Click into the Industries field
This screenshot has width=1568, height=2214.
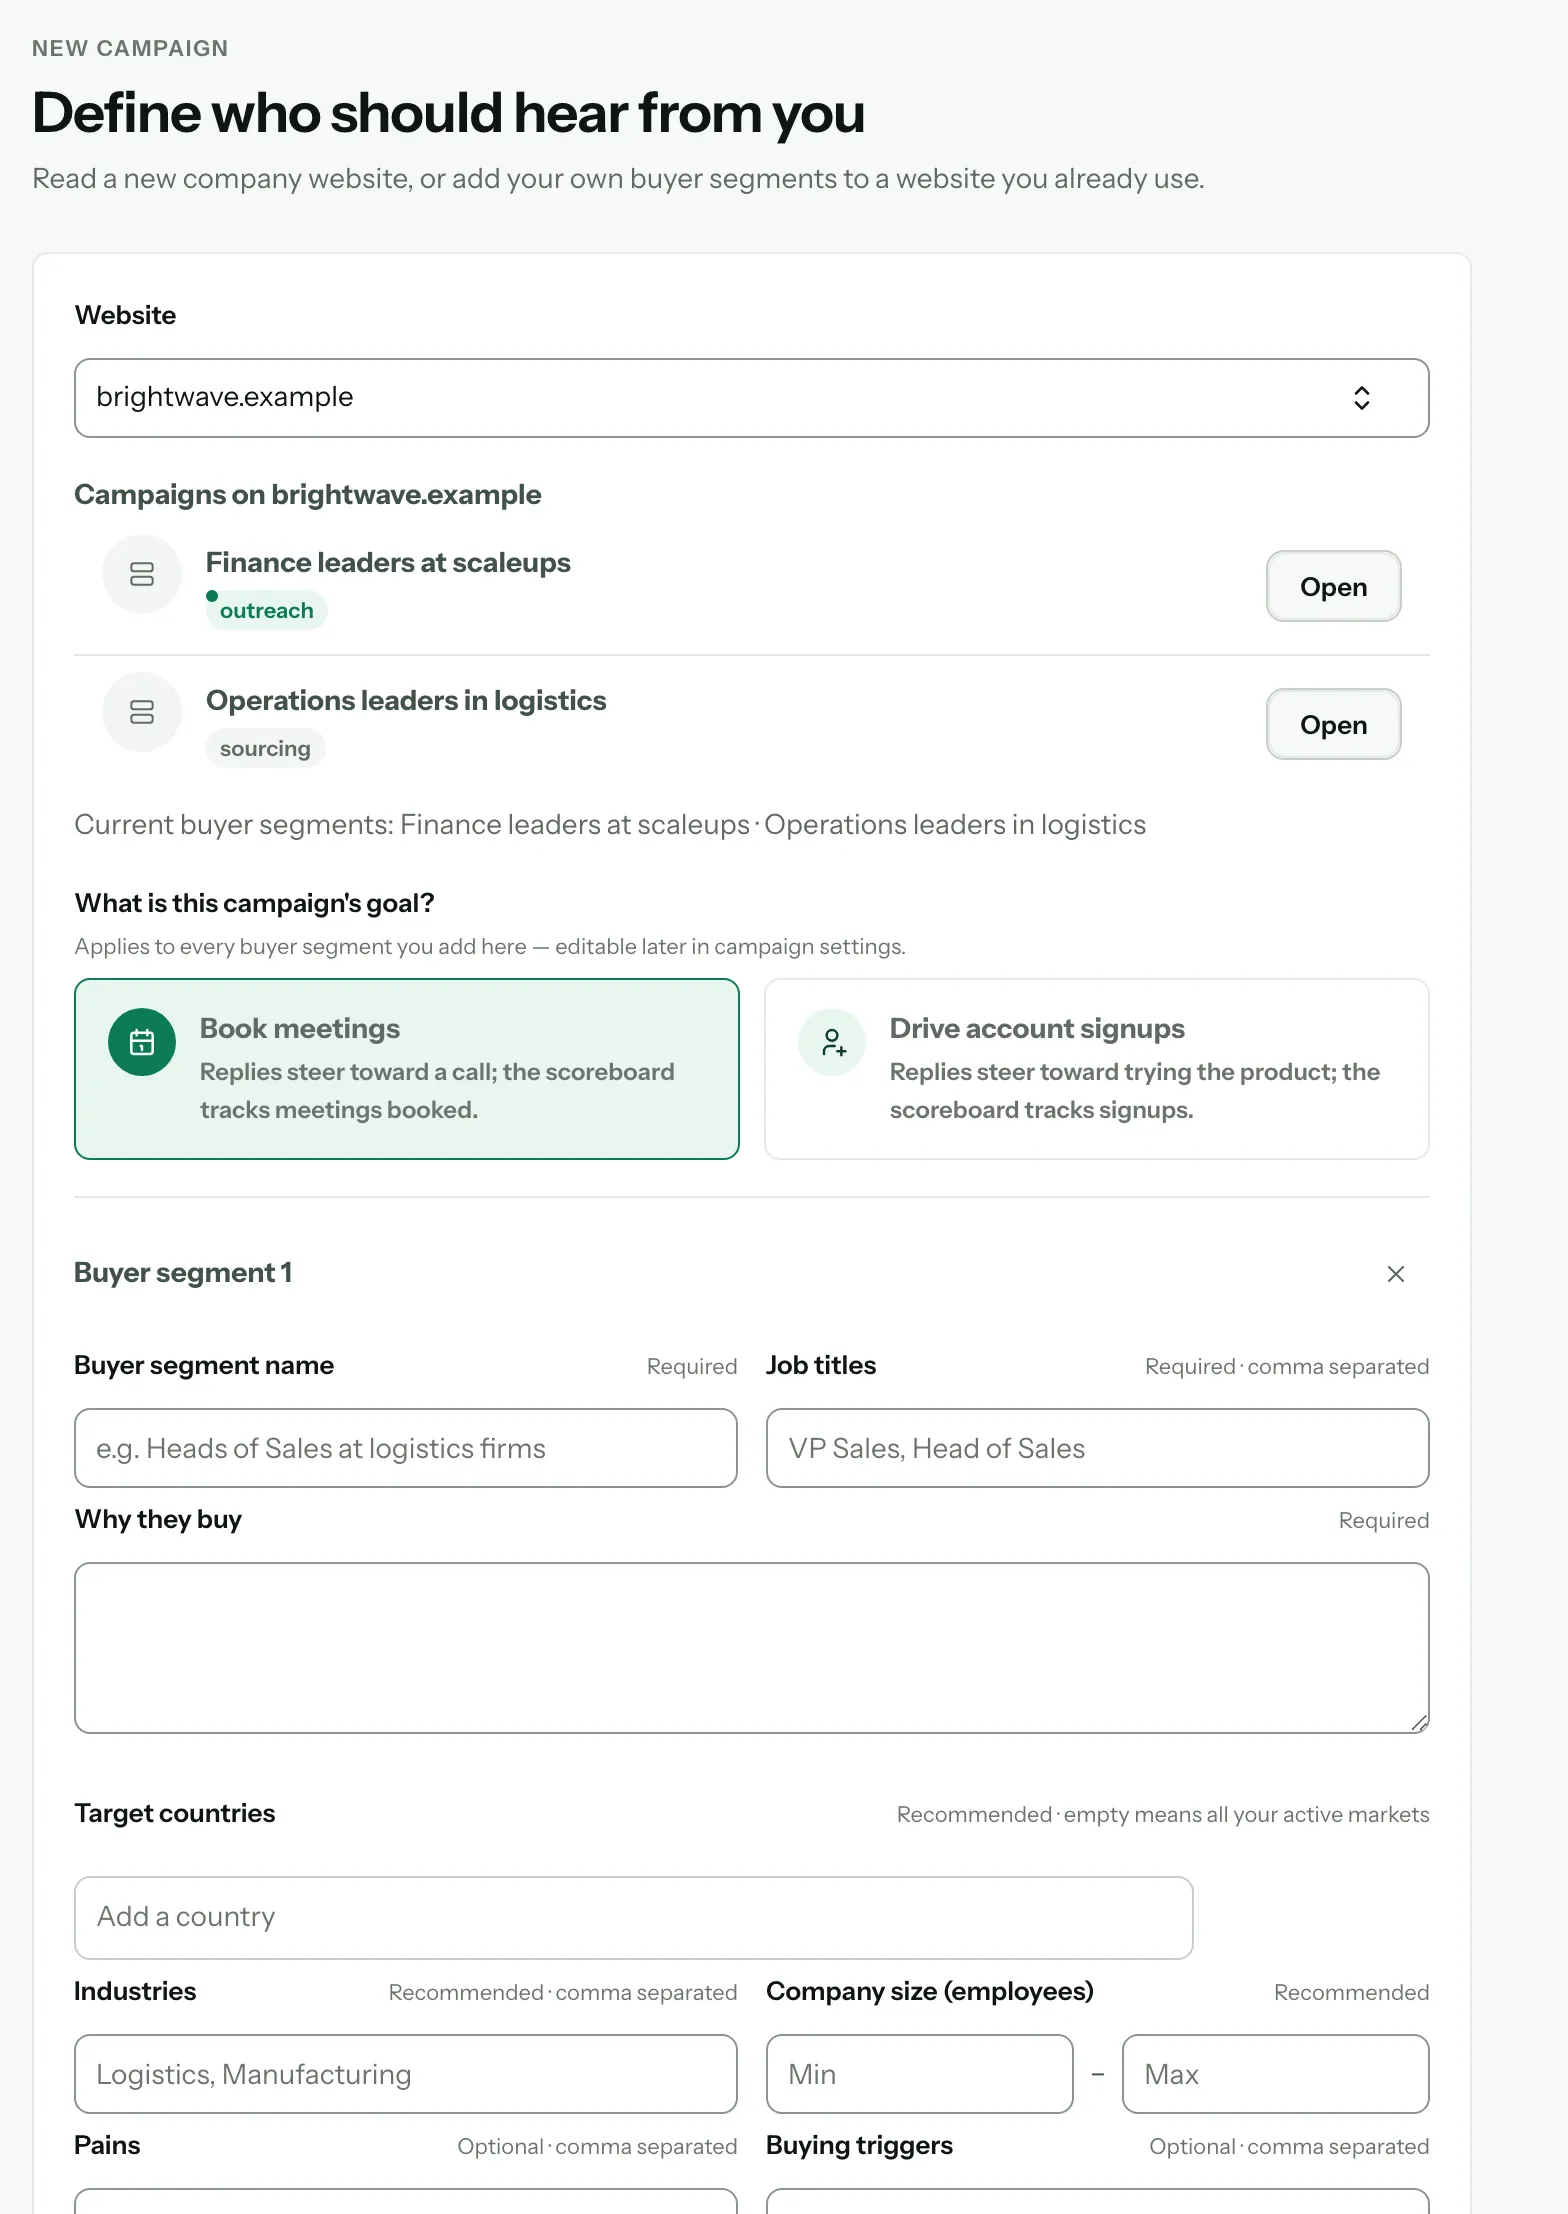[x=406, y=2074]
